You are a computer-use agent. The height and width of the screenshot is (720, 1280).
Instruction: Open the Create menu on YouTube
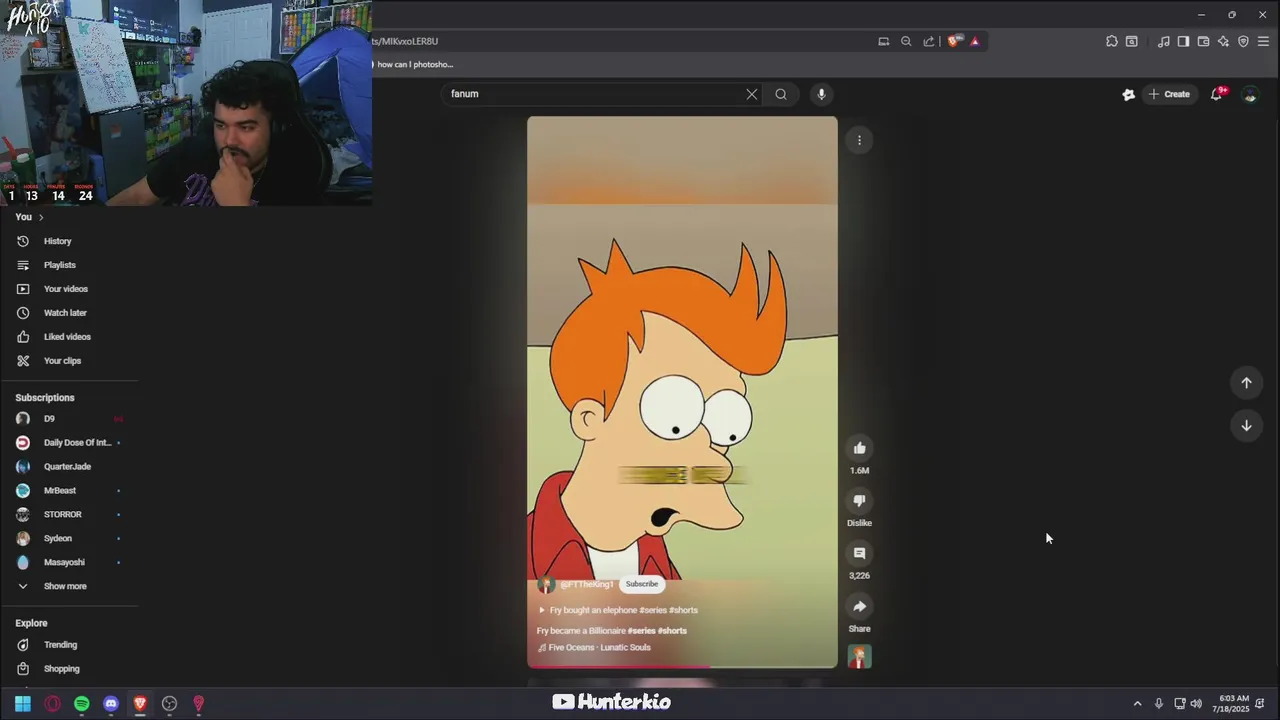point(1169,94)
